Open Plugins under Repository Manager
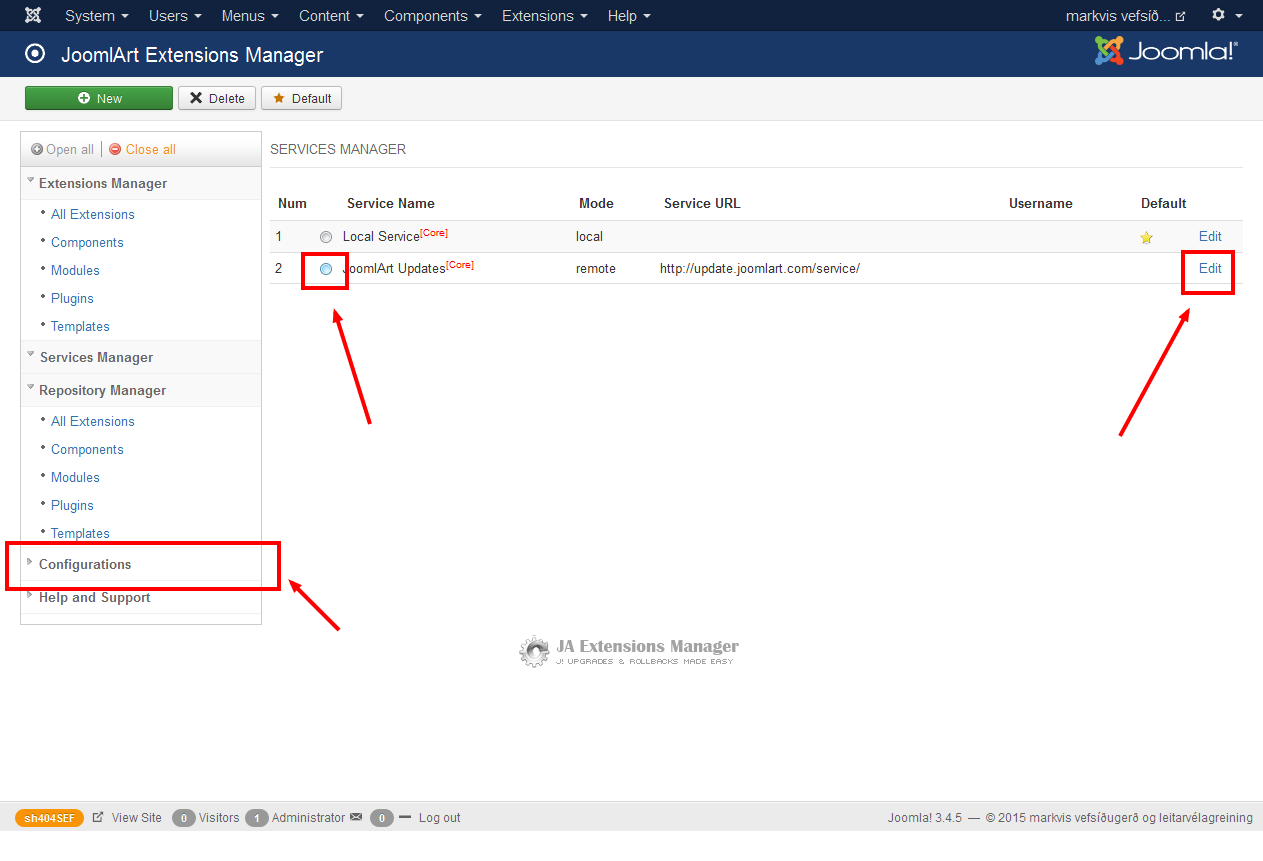 (x=72, y=505)
